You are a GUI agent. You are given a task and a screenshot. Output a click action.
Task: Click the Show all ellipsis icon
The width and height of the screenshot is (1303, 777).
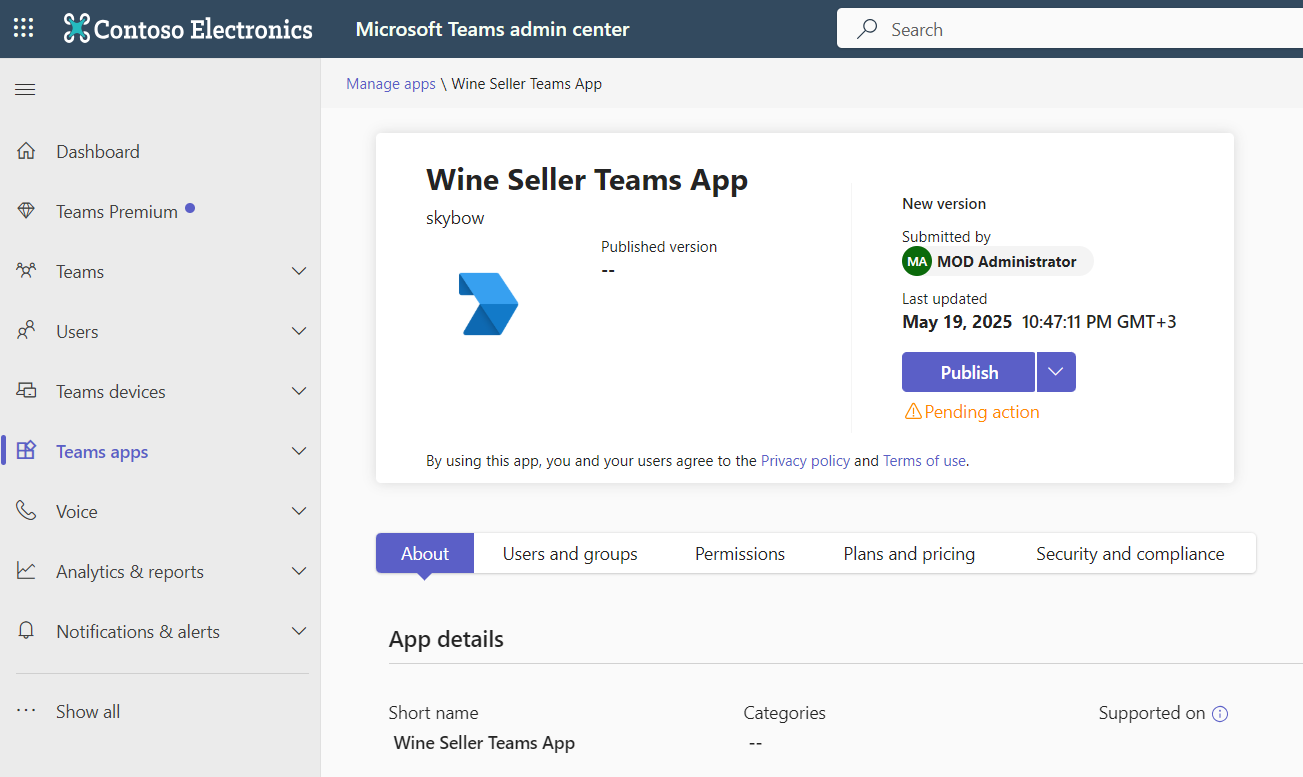click(x=26, y=712)
